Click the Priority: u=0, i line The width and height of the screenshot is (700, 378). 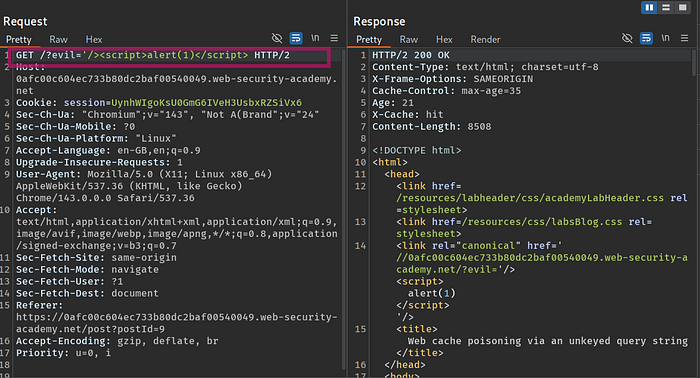click(63, 353)
